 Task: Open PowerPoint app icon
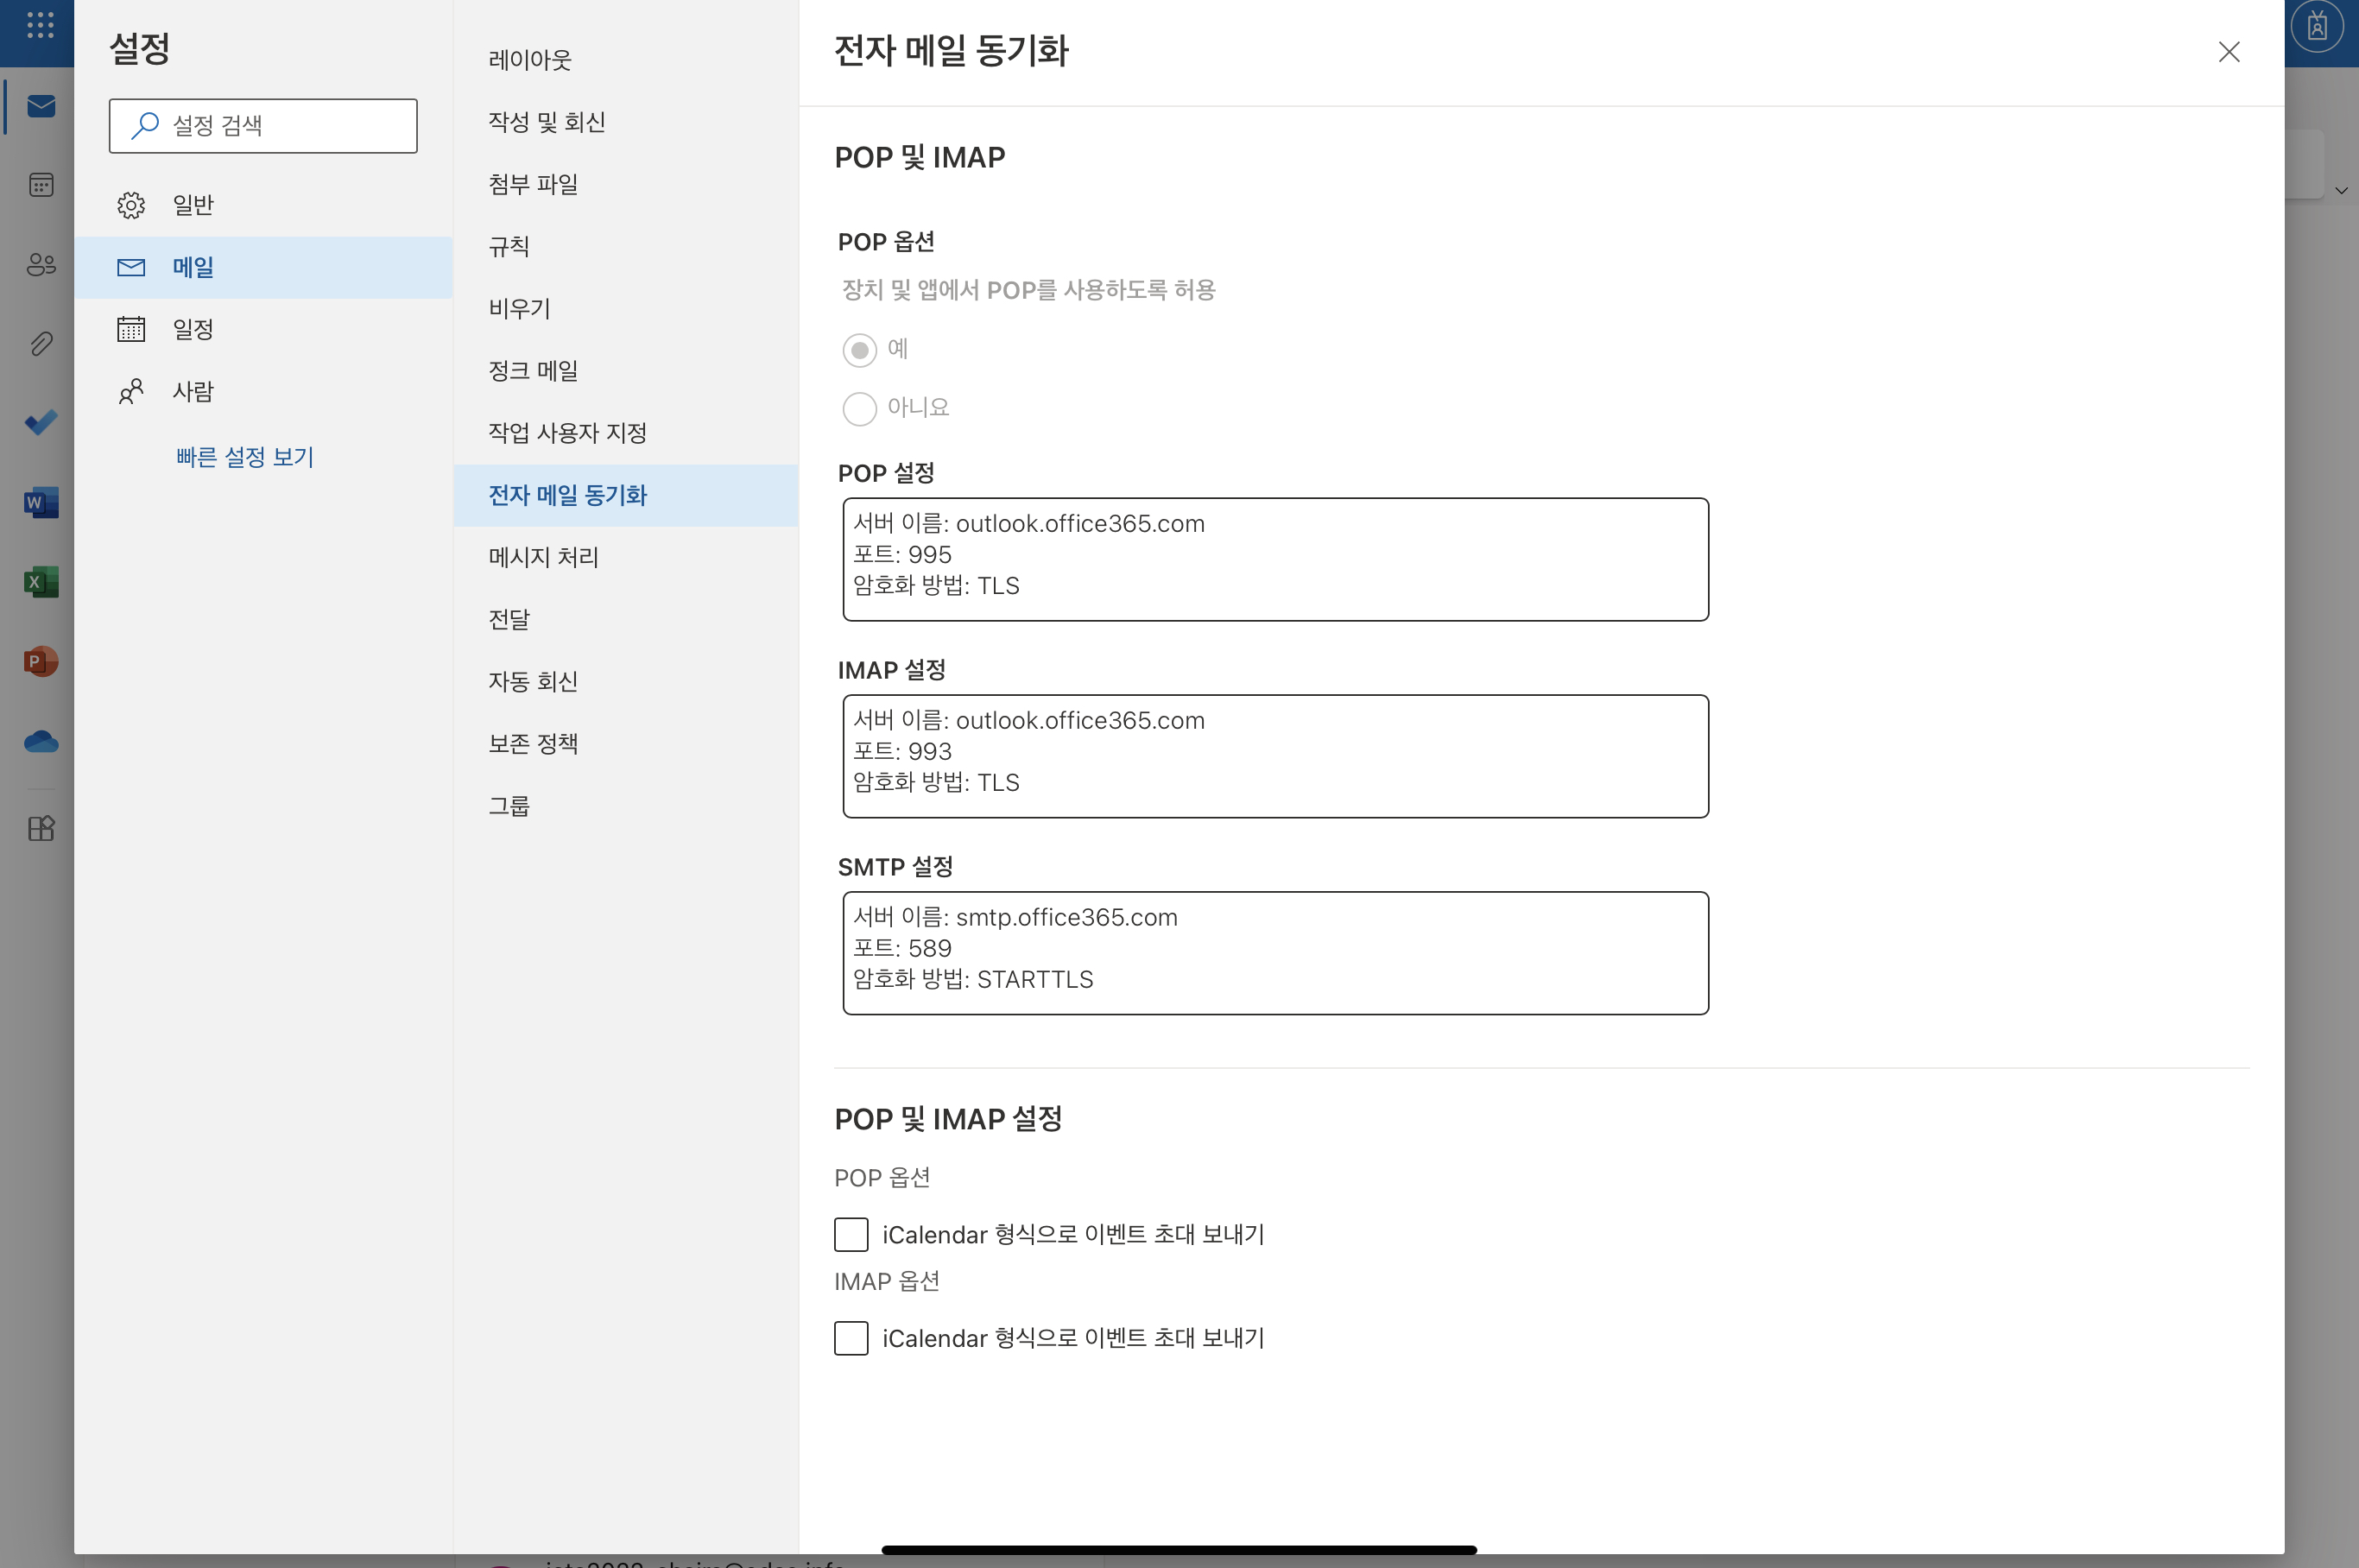coord(41,661)
